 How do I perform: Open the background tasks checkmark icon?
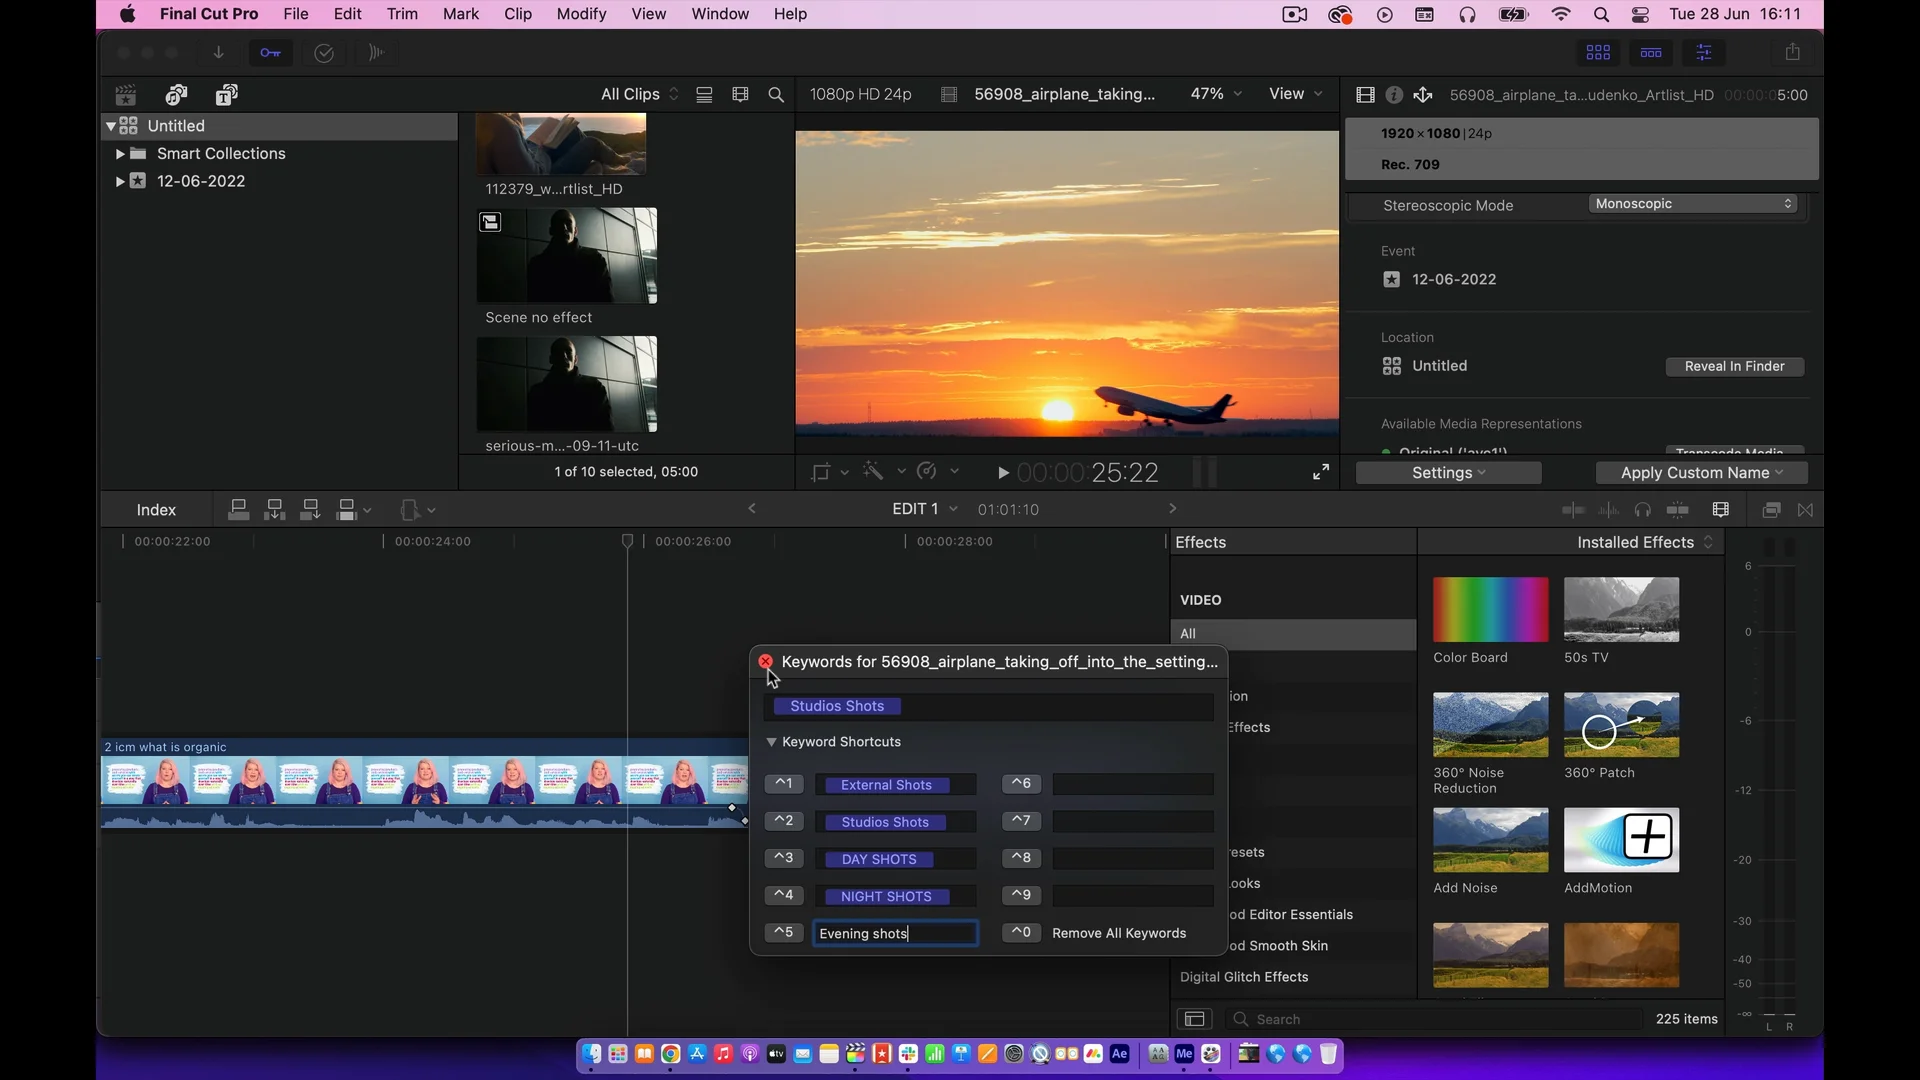324,53
